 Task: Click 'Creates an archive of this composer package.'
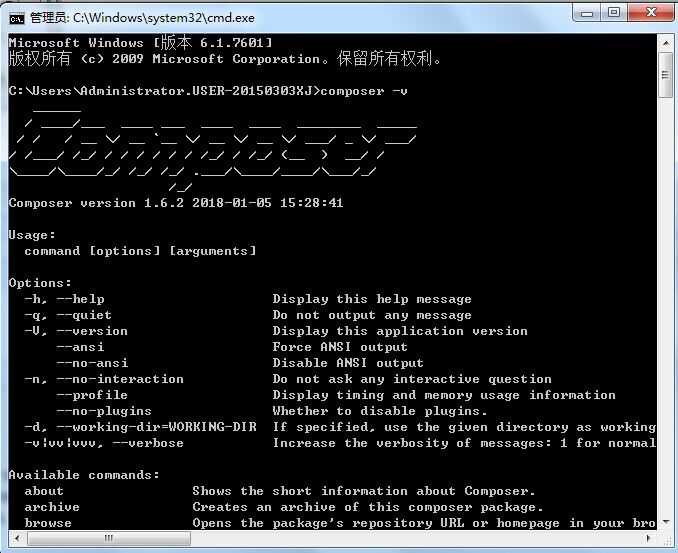[x=368, y=507]
